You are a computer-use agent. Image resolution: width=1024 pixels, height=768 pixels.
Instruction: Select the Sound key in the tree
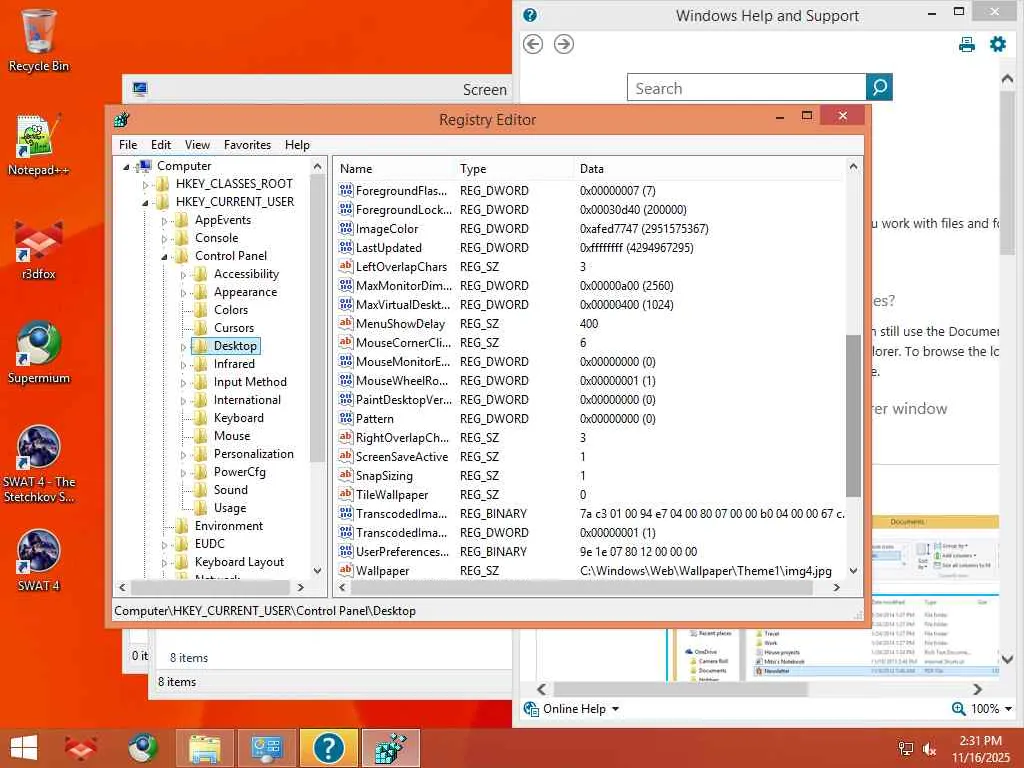pos(231,490)
